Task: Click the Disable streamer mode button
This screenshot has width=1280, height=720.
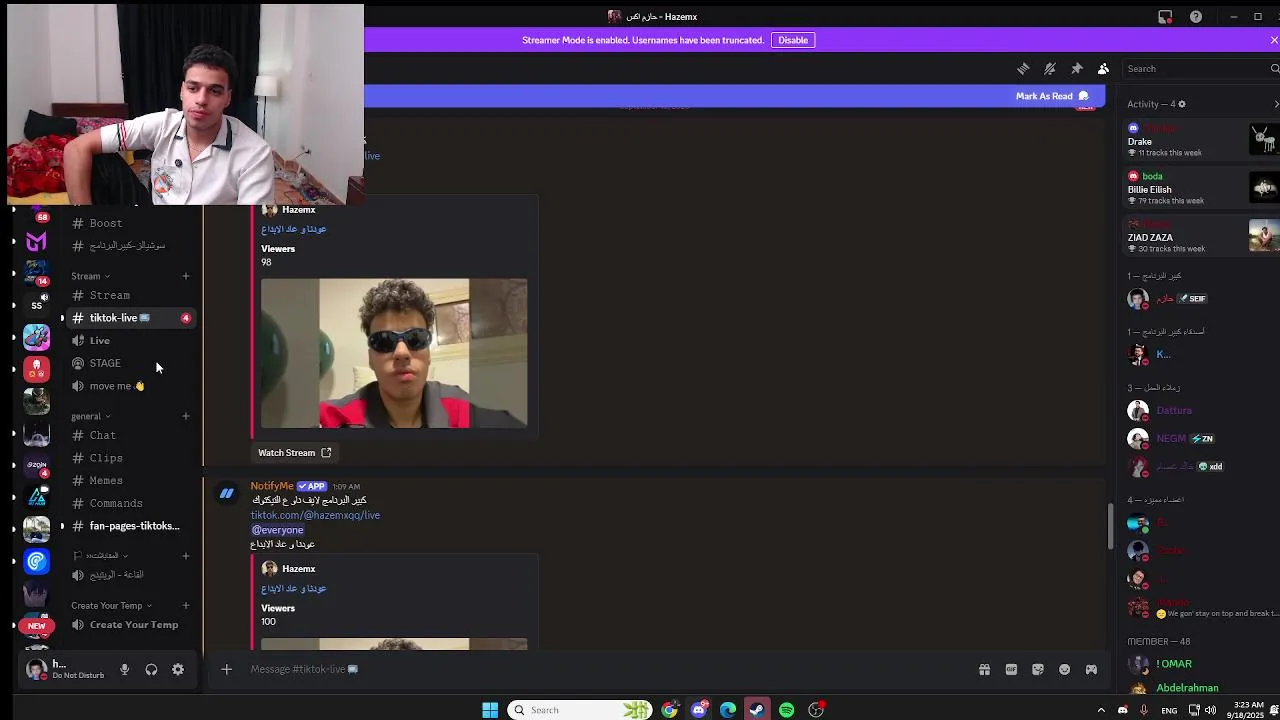Action: 793,40
